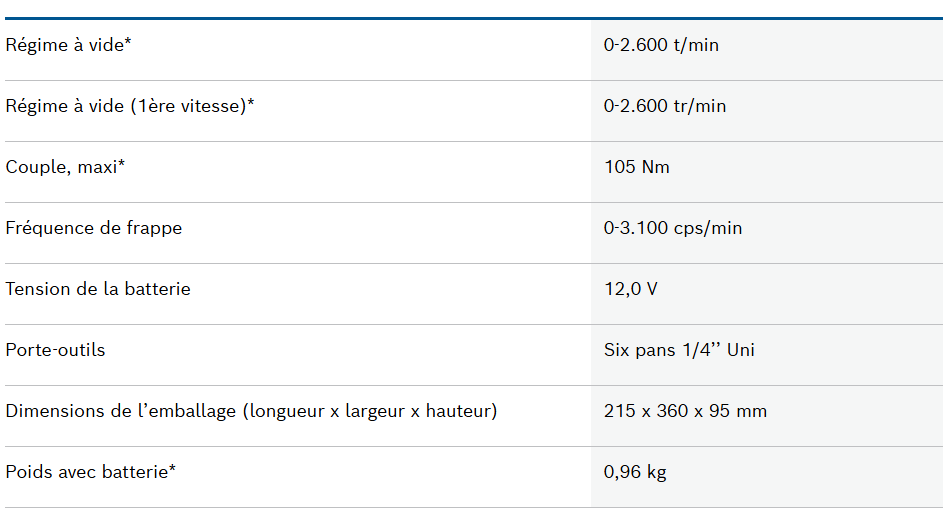The height and width of the screenshot is (515, 952).
Task: Select the '0-2.600 t/min' value
Action: (x=661, y=45)
